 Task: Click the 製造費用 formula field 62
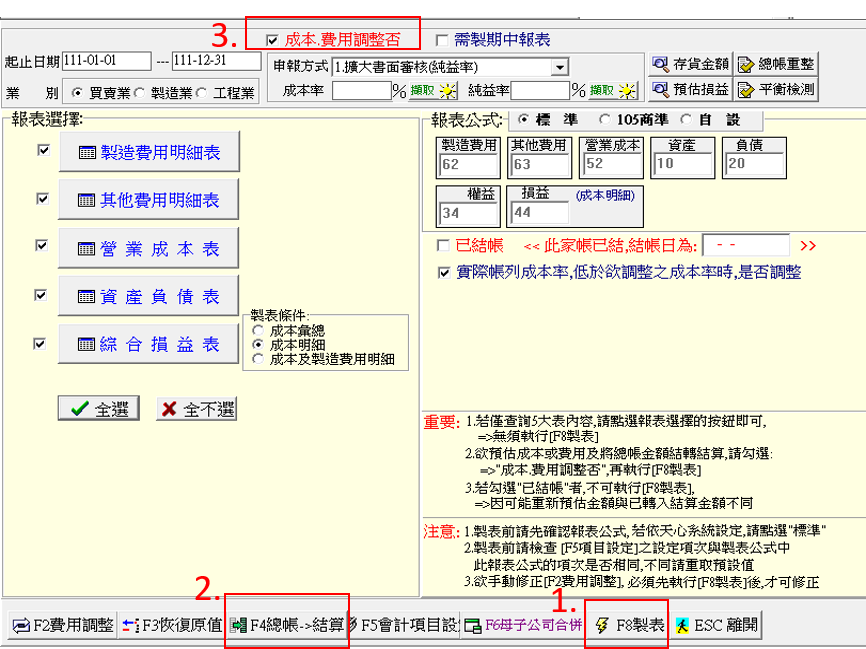(468, 165)
